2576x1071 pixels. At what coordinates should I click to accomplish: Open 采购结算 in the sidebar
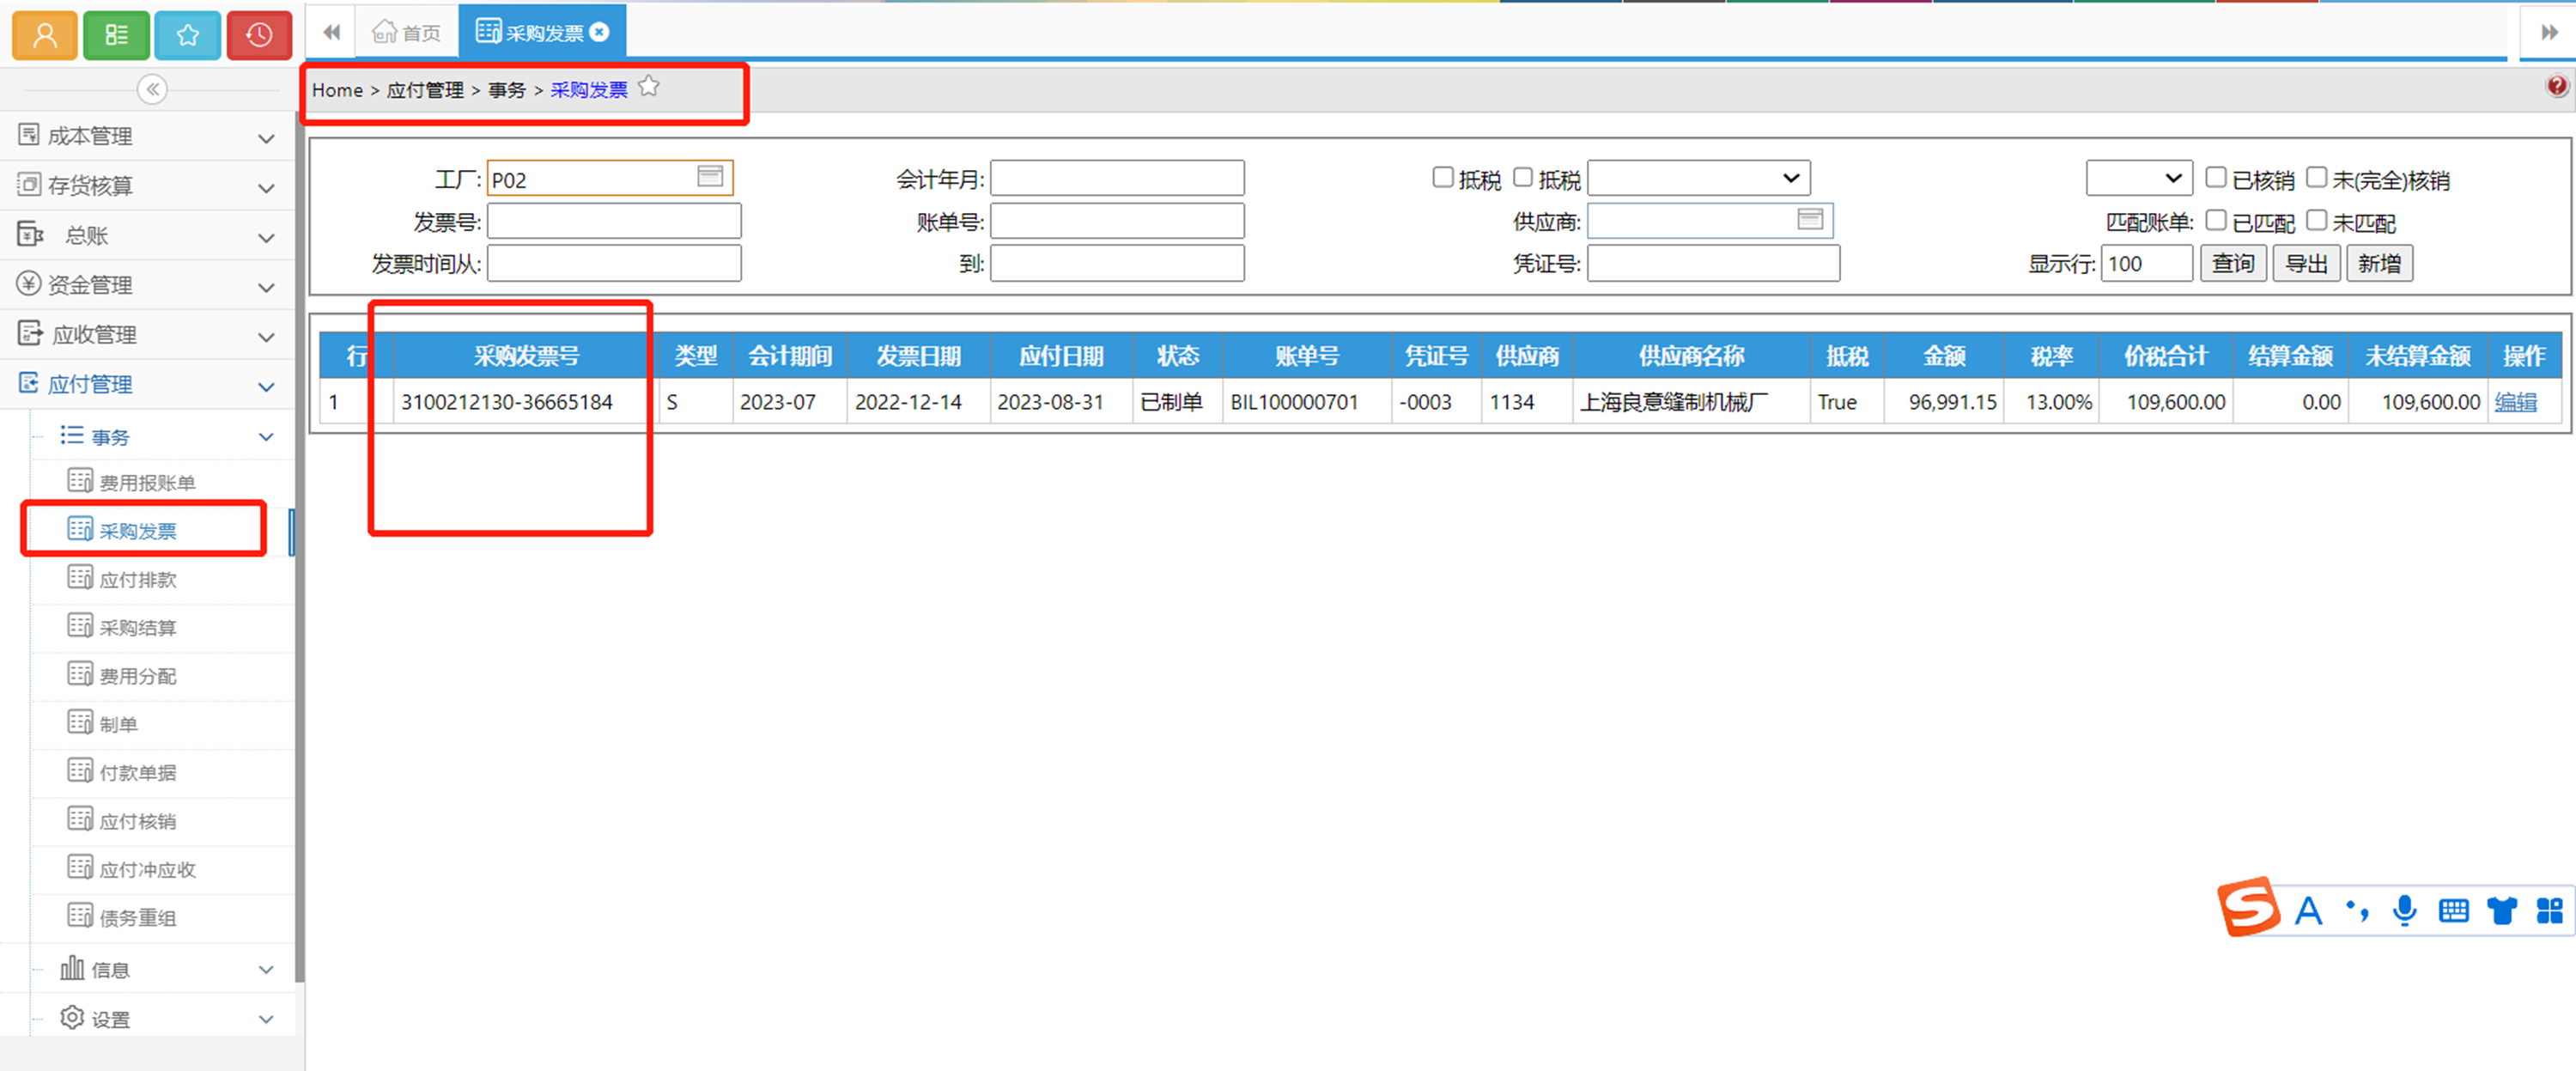coord(138,628)
